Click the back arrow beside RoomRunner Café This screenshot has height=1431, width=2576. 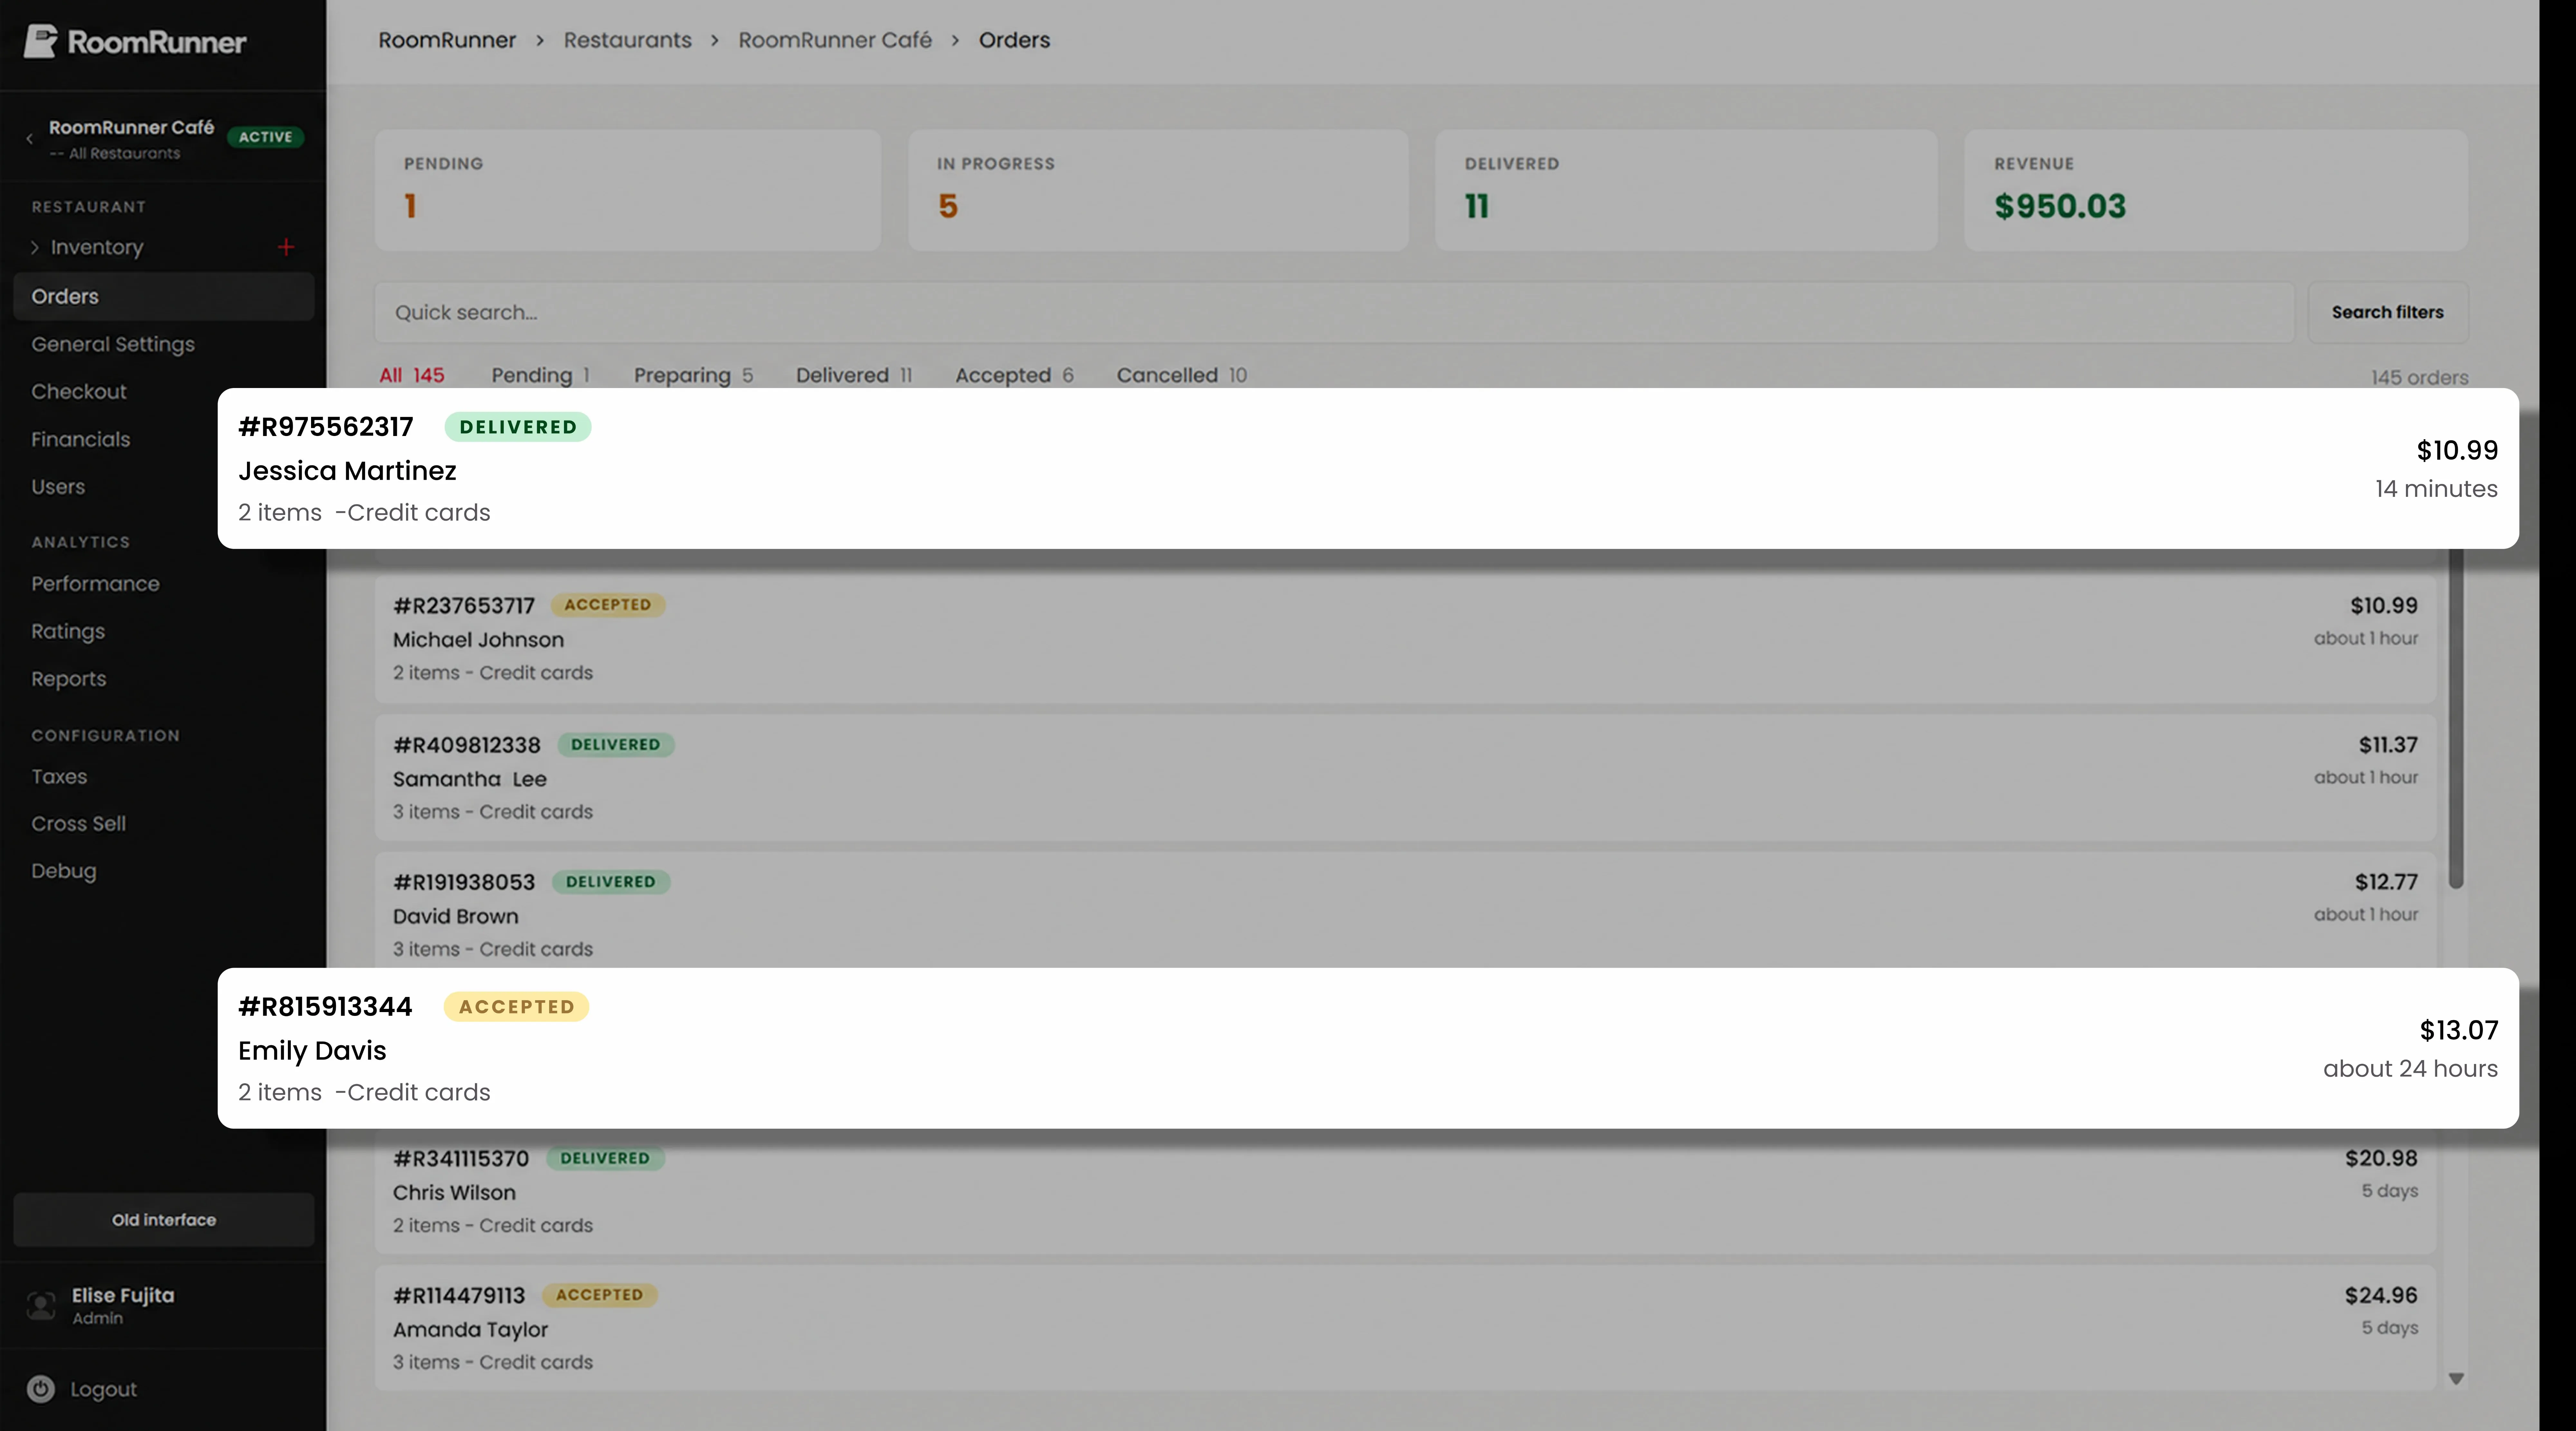coord(30,139)
